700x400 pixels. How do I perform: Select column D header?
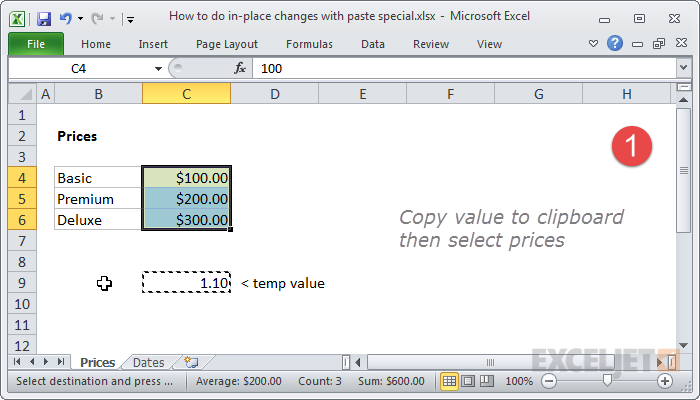pos(275,94)
